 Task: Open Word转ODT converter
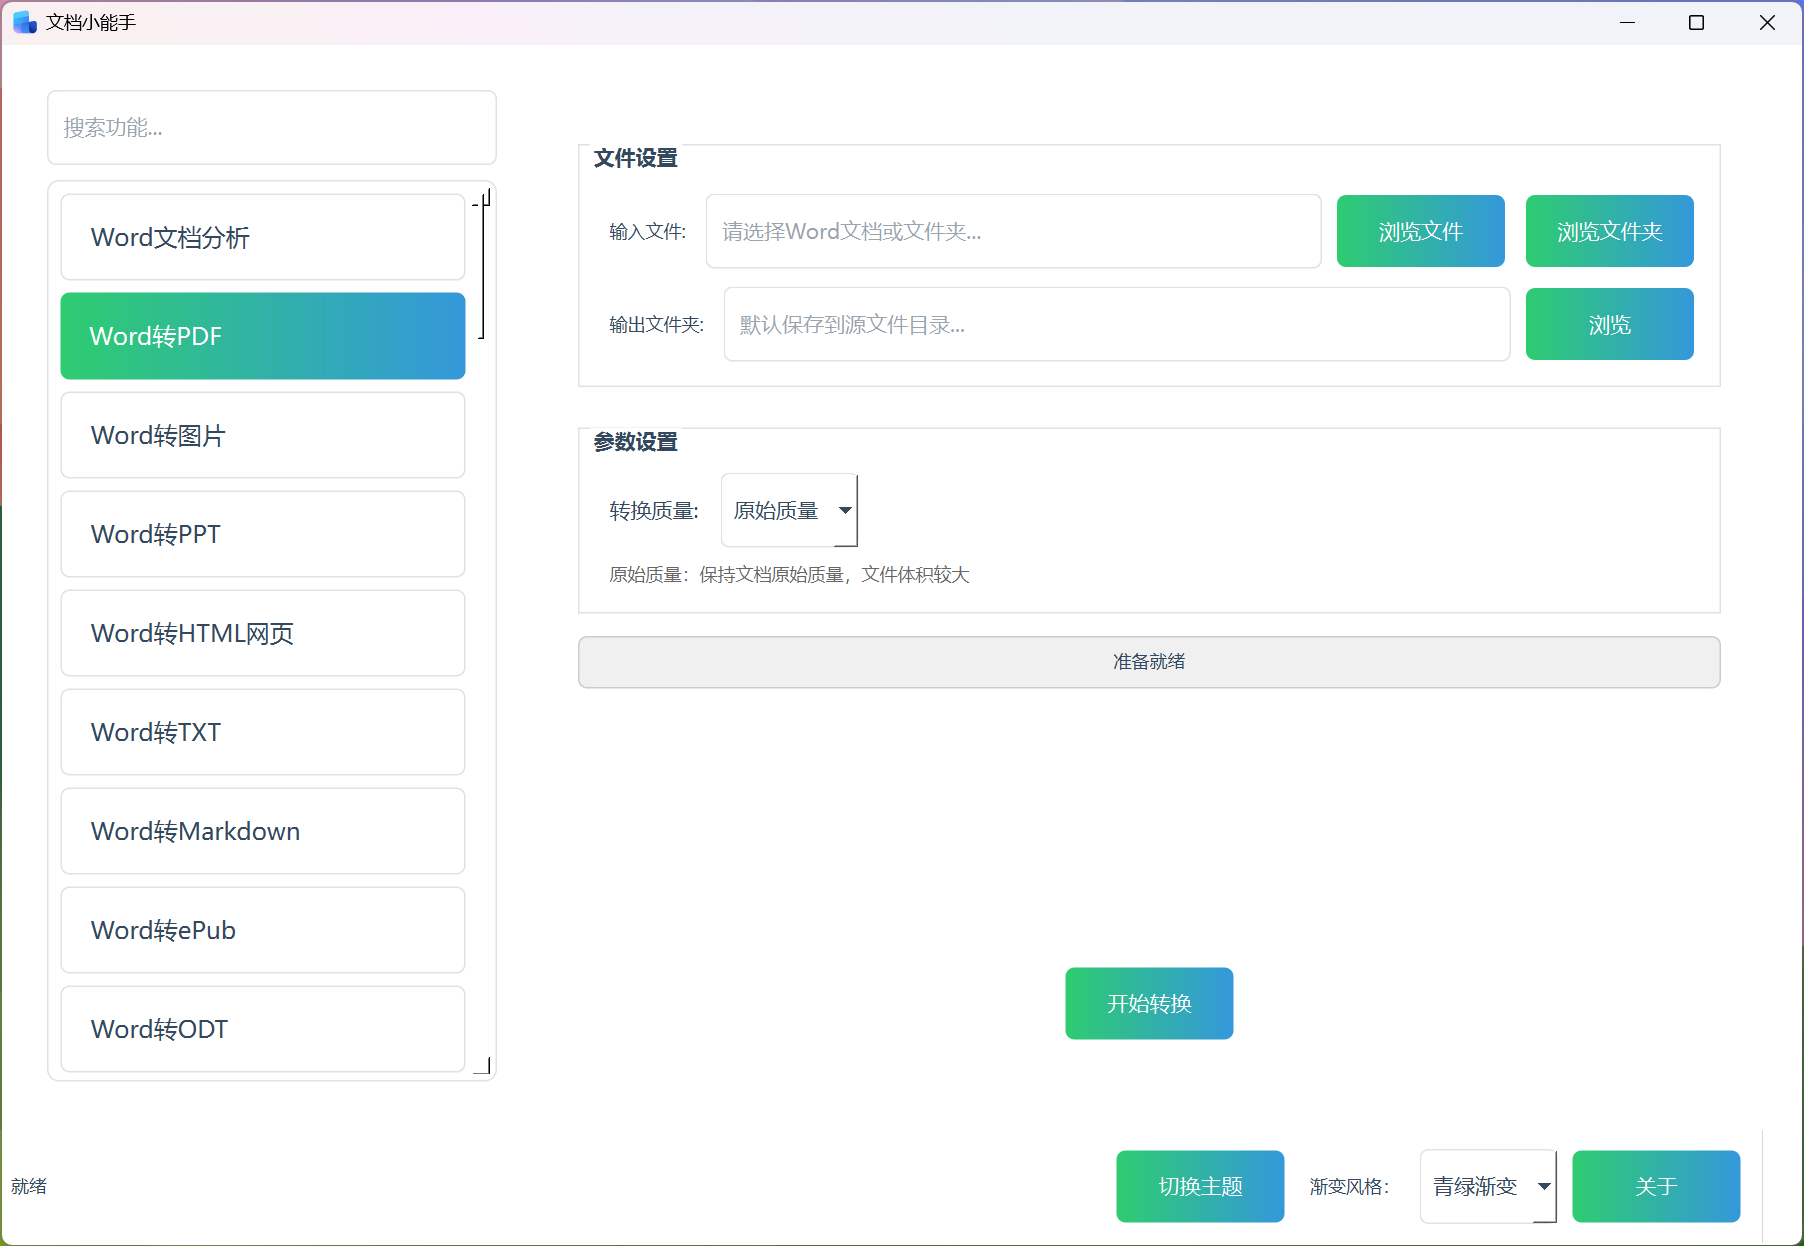262,1029
